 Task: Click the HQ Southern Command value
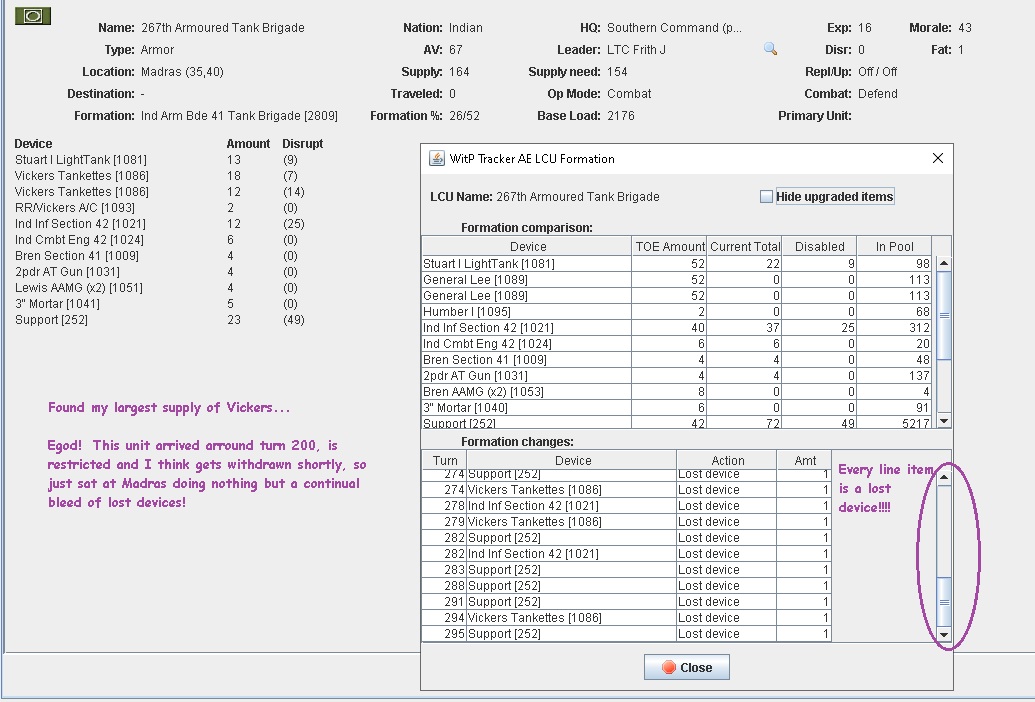point(674,28)
